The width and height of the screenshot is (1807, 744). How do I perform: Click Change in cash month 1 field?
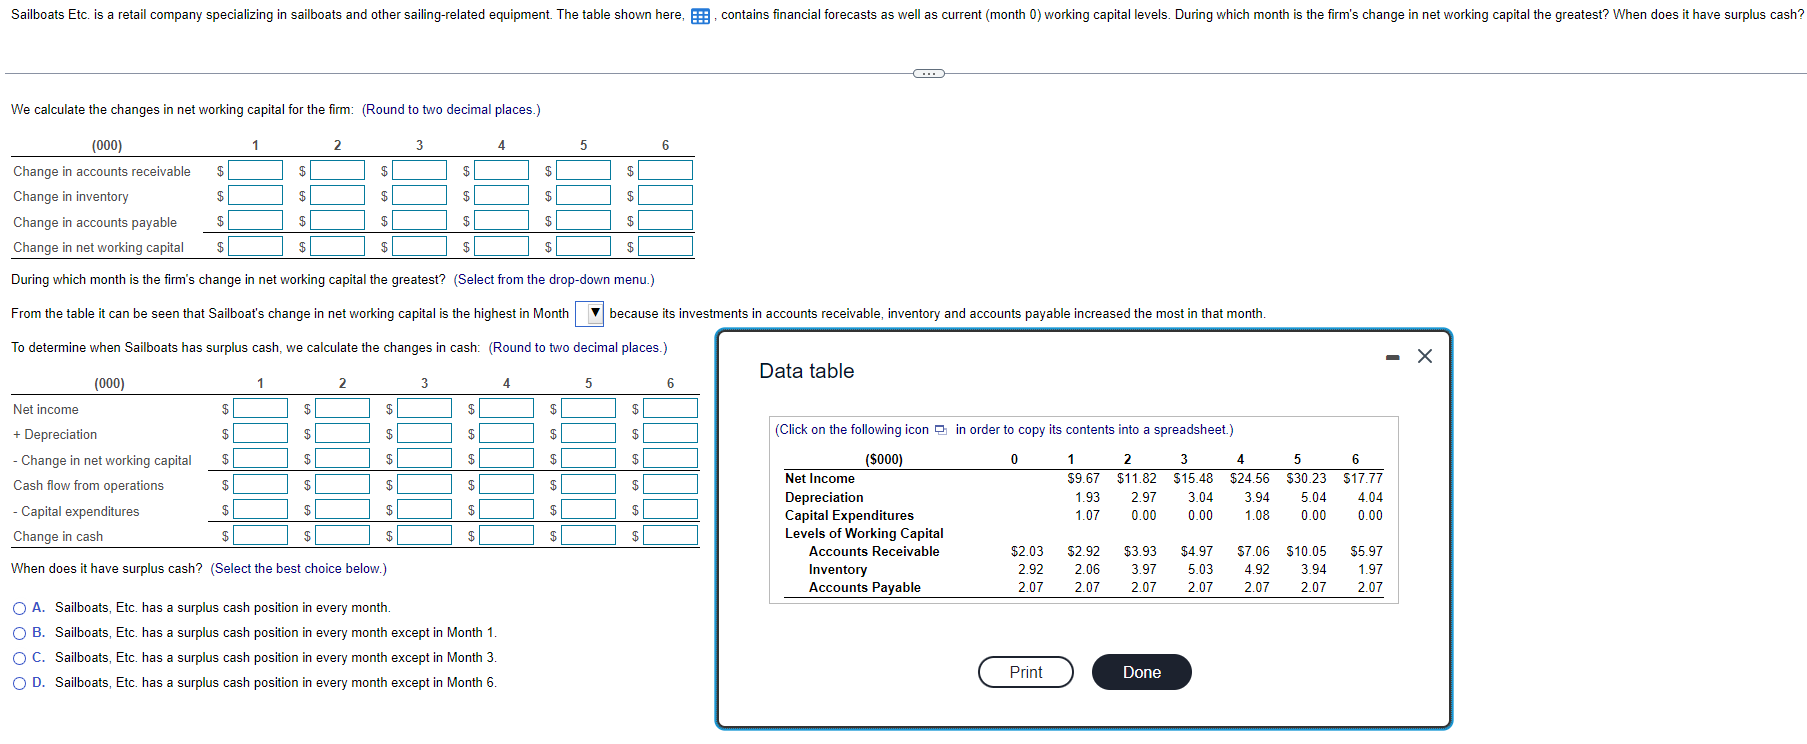click(261, 535)
